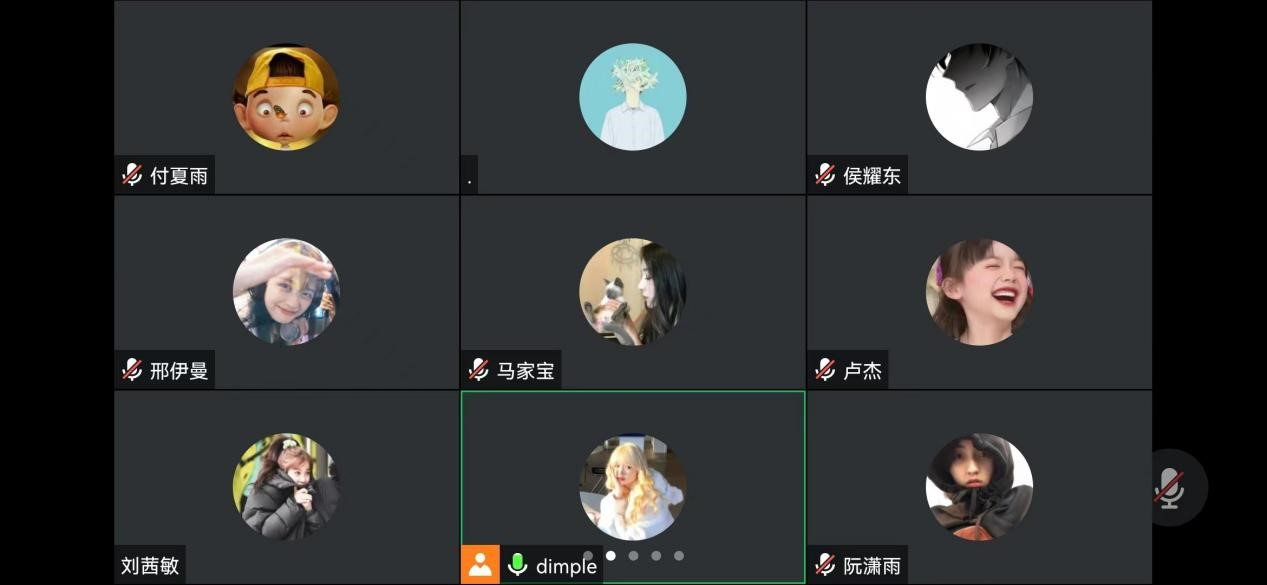Screen dimensions: 1267x585
Task: Click the muted mic icon beside 卢杰
Action: (825, 371)
